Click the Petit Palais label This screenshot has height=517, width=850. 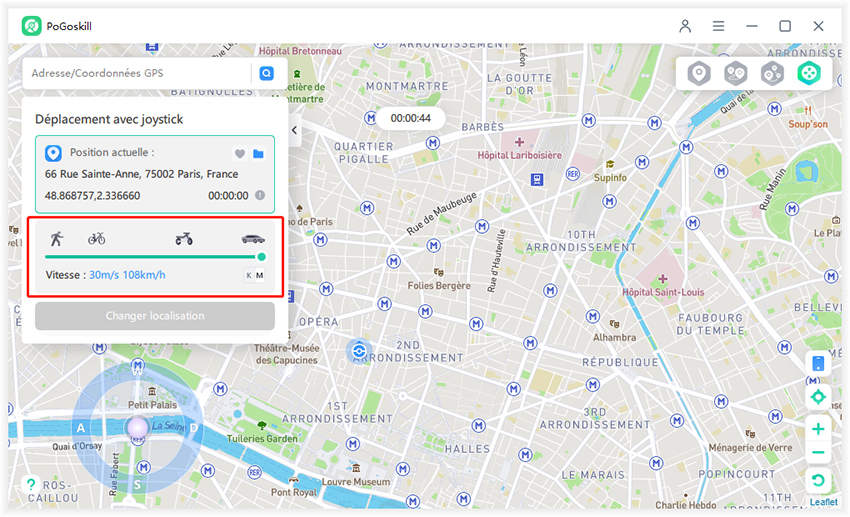[152, 405]
